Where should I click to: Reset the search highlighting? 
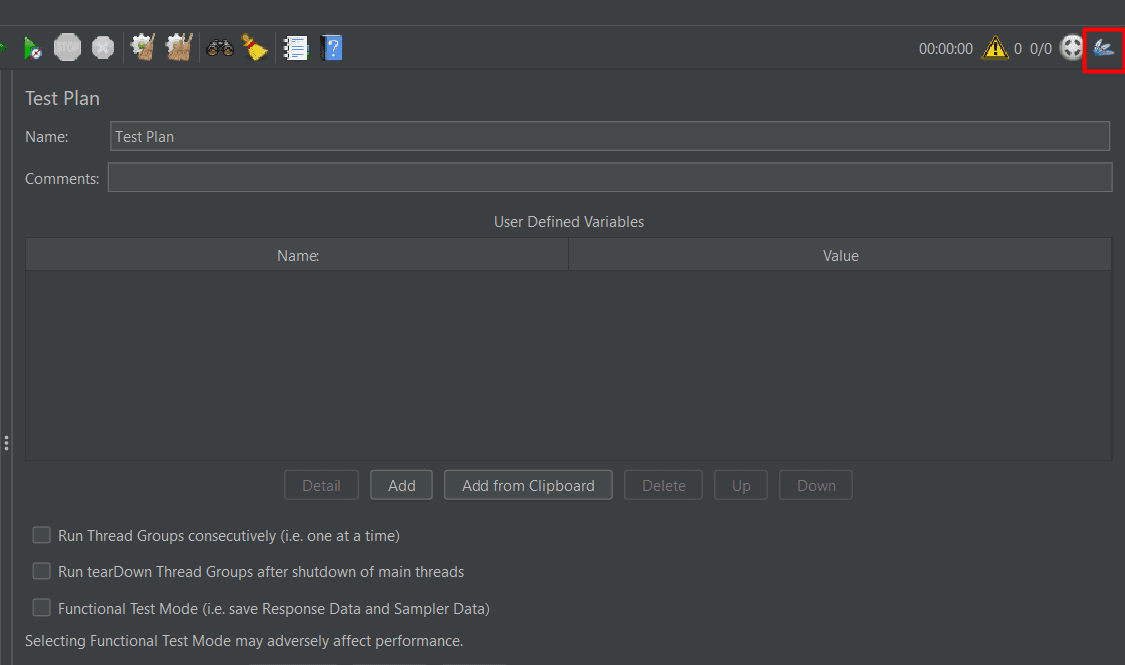pos(255,47)
